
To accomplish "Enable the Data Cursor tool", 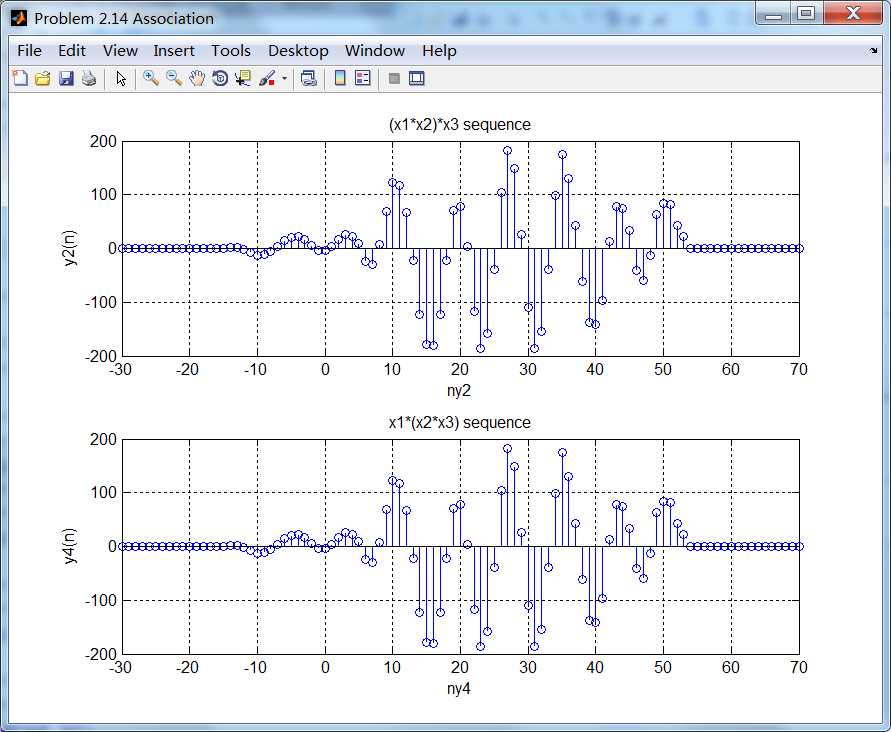I will [x=243, y=78].
